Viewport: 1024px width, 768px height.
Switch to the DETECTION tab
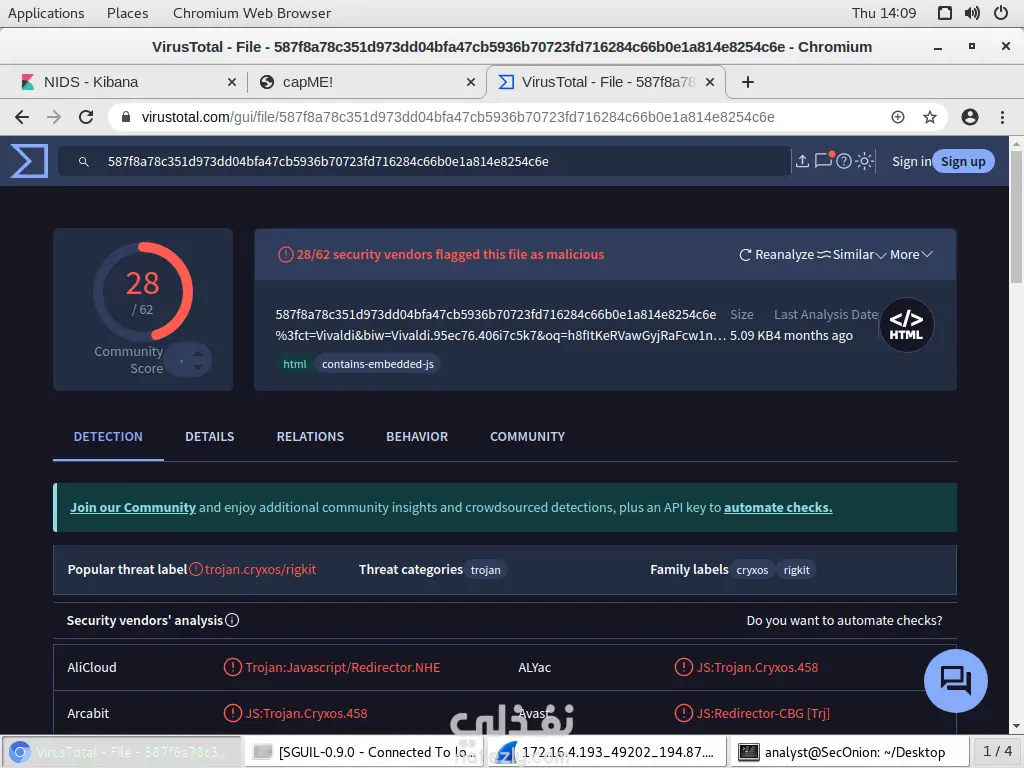click(108, 436)
